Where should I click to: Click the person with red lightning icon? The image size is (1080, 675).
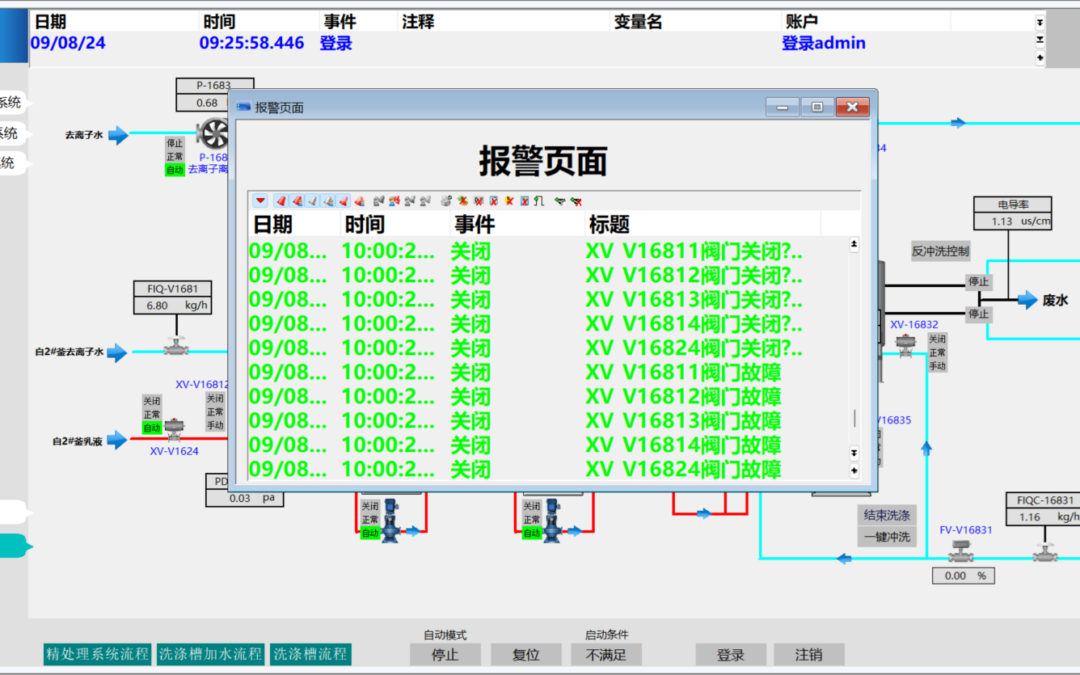point(394,200)
